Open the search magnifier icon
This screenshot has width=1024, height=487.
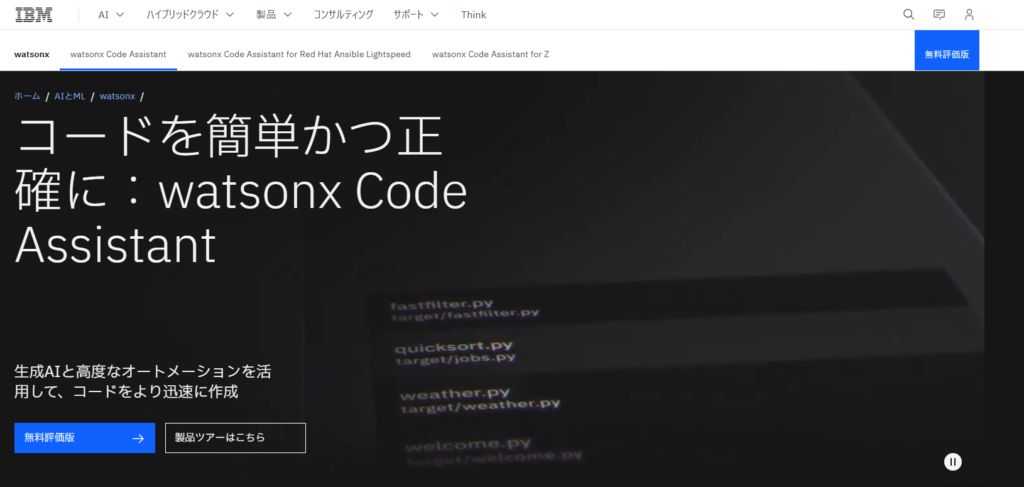coord(908,14)
